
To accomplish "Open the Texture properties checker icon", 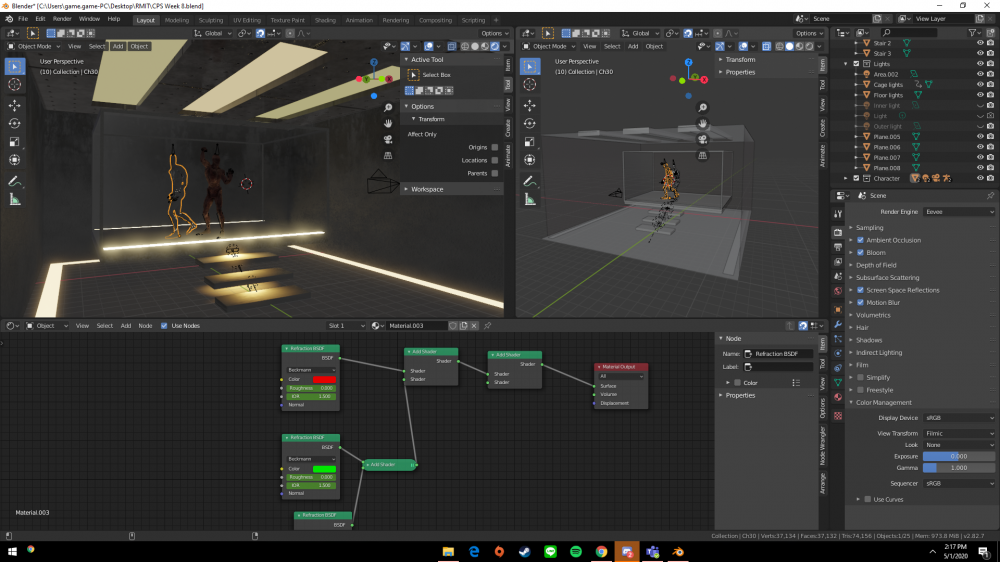I will pyautogui.click(x=838, y=416).
